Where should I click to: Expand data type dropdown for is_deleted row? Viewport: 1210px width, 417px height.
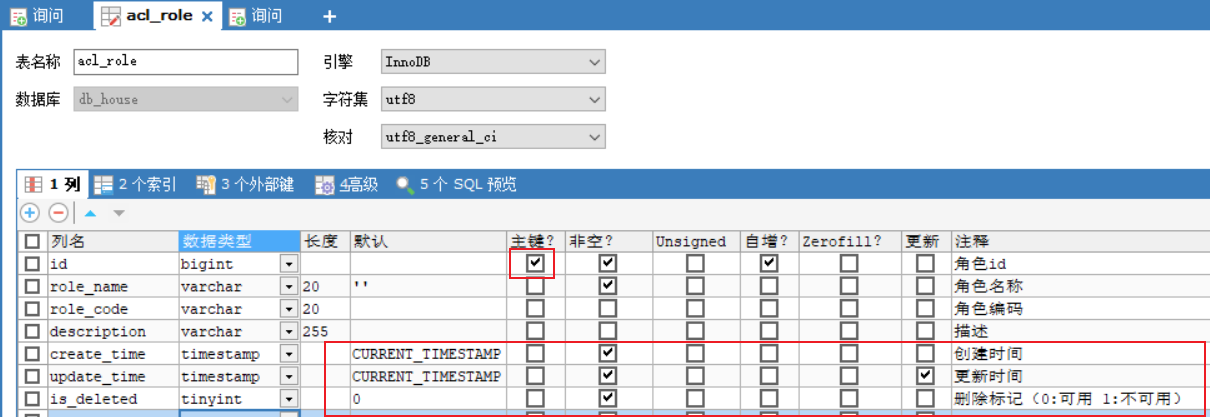289,399
